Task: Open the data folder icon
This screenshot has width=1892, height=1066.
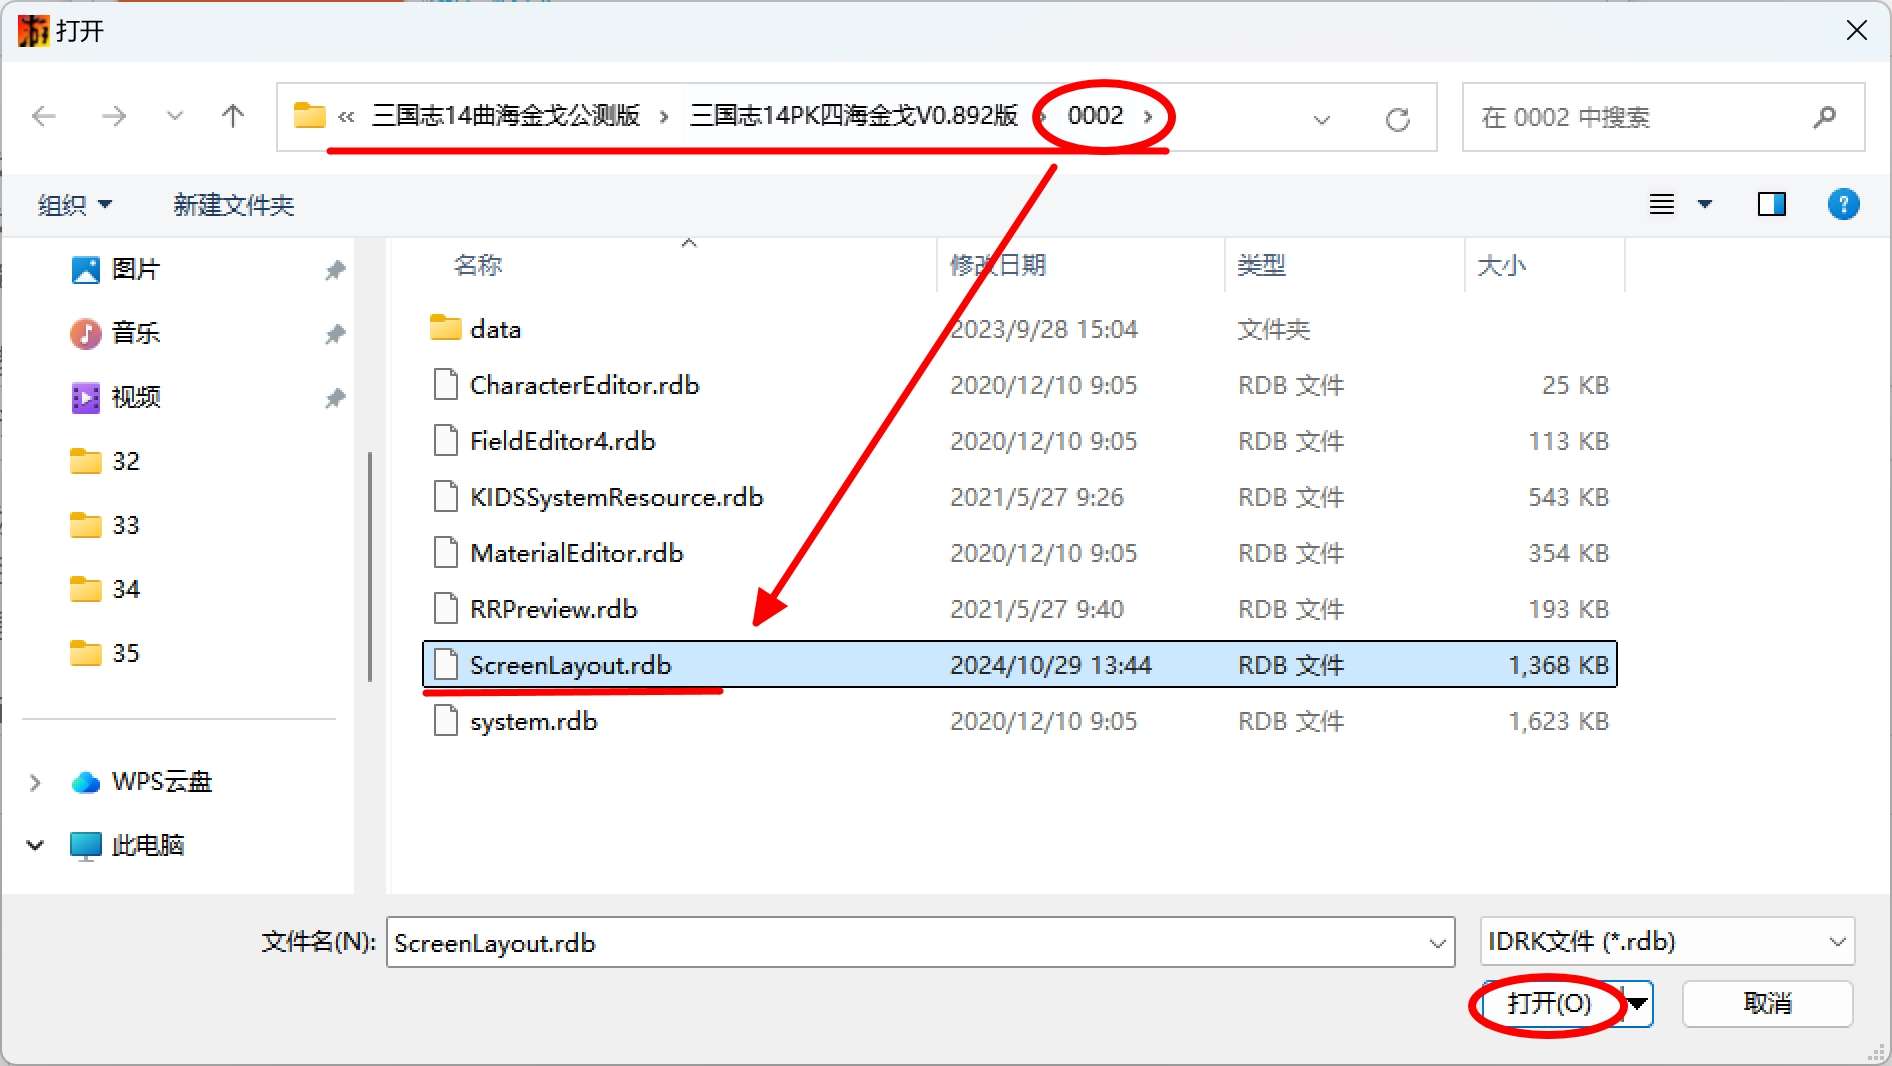Action: [x=445, y=328]
